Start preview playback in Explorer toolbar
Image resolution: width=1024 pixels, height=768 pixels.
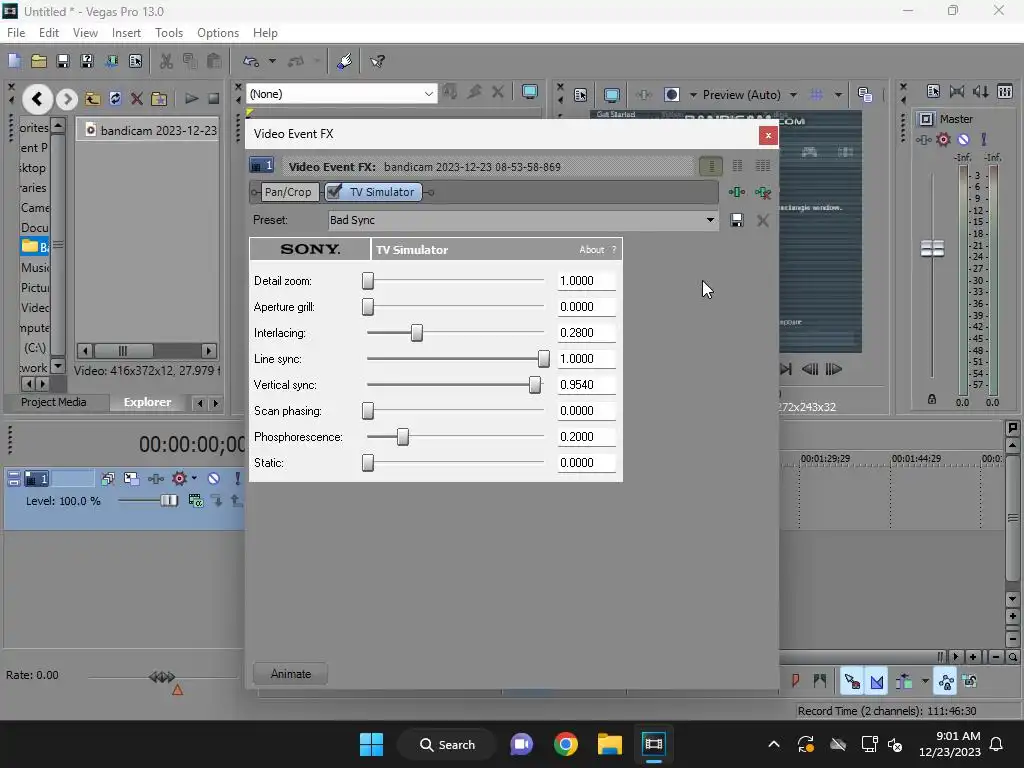click(191, 99)
